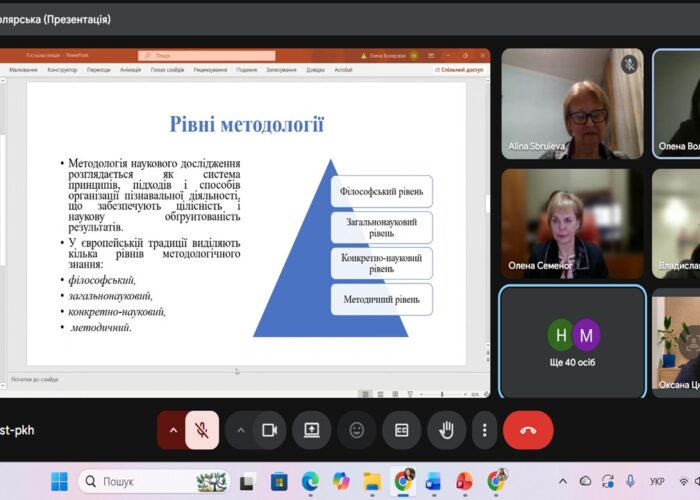Unmute the microphone in the meeting
The width and height of the screenshot is (700, 500).
point(202,430)
